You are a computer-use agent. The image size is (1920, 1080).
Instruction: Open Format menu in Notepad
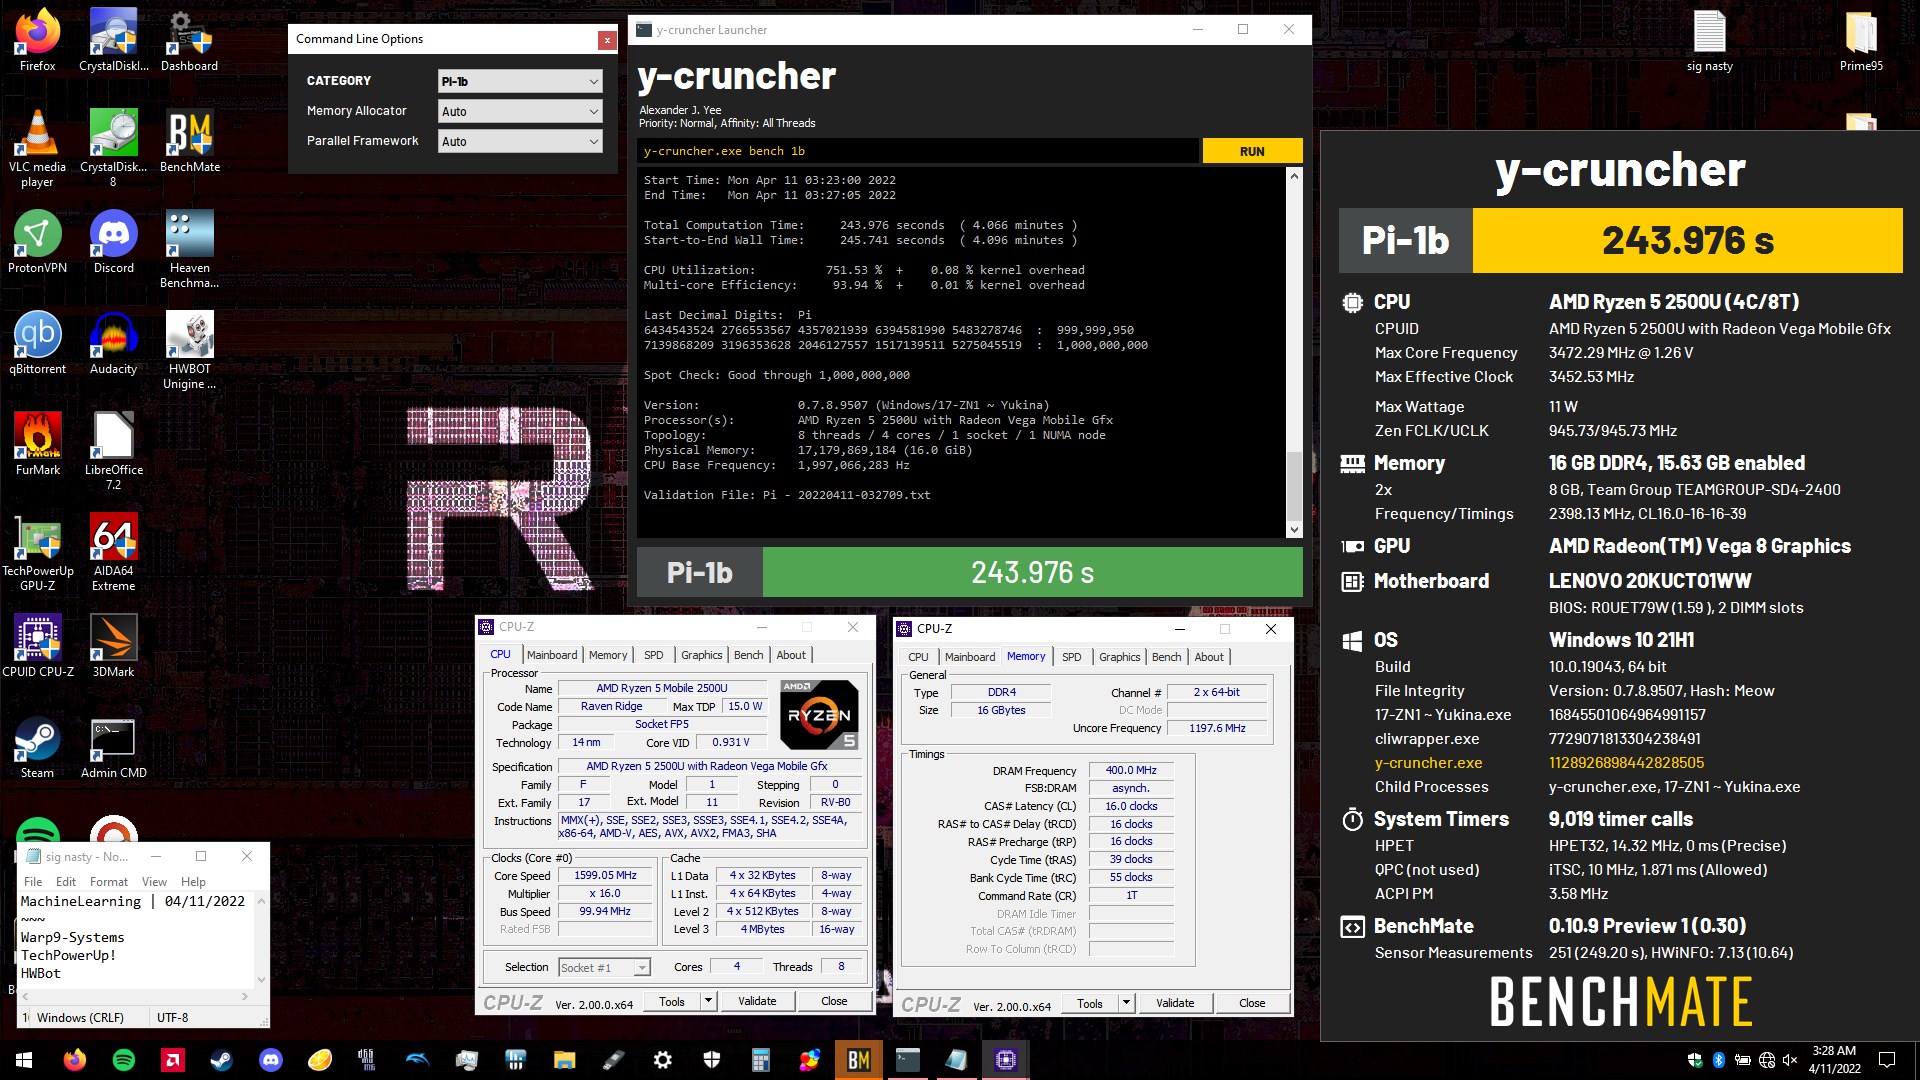[x=109, y=882]
